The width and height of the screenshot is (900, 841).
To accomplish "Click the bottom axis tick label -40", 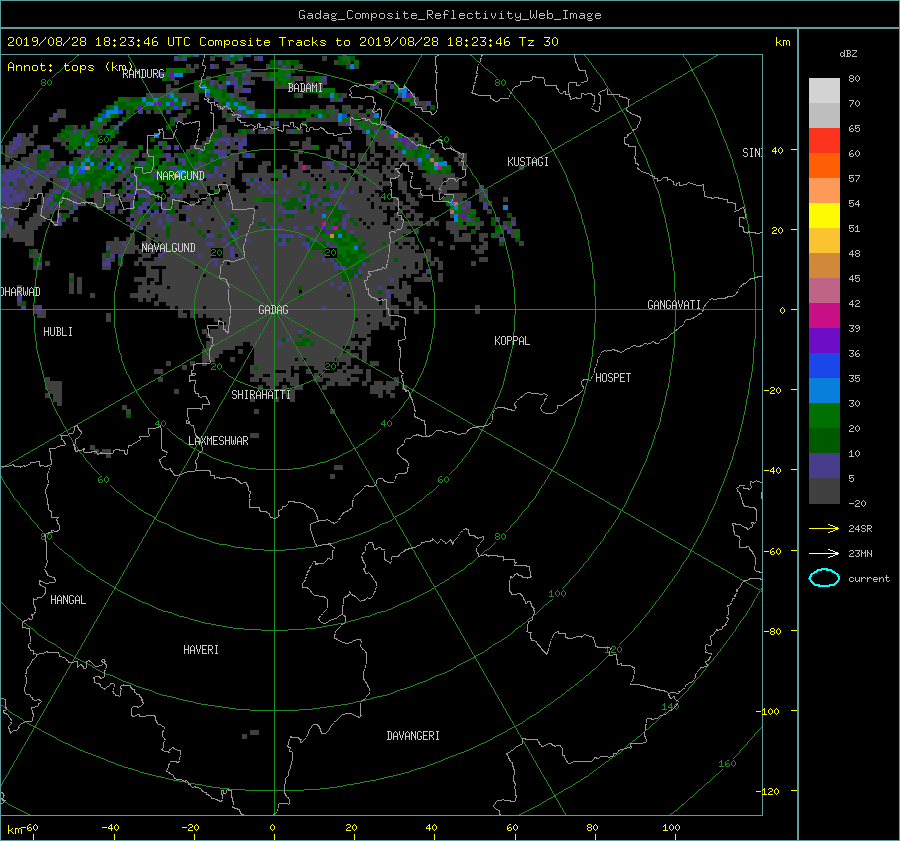I will coord(110,827).
